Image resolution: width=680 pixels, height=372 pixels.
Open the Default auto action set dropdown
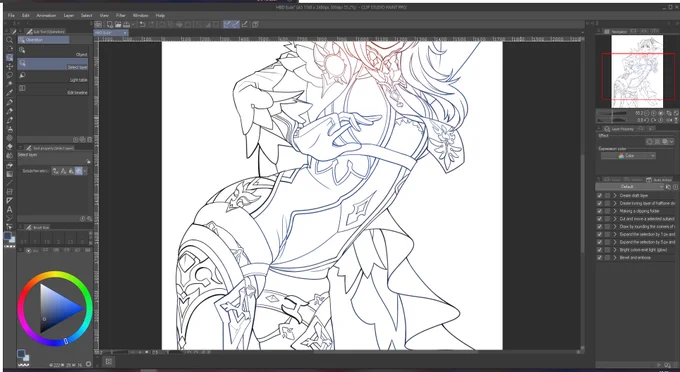[x=629, y=187]
